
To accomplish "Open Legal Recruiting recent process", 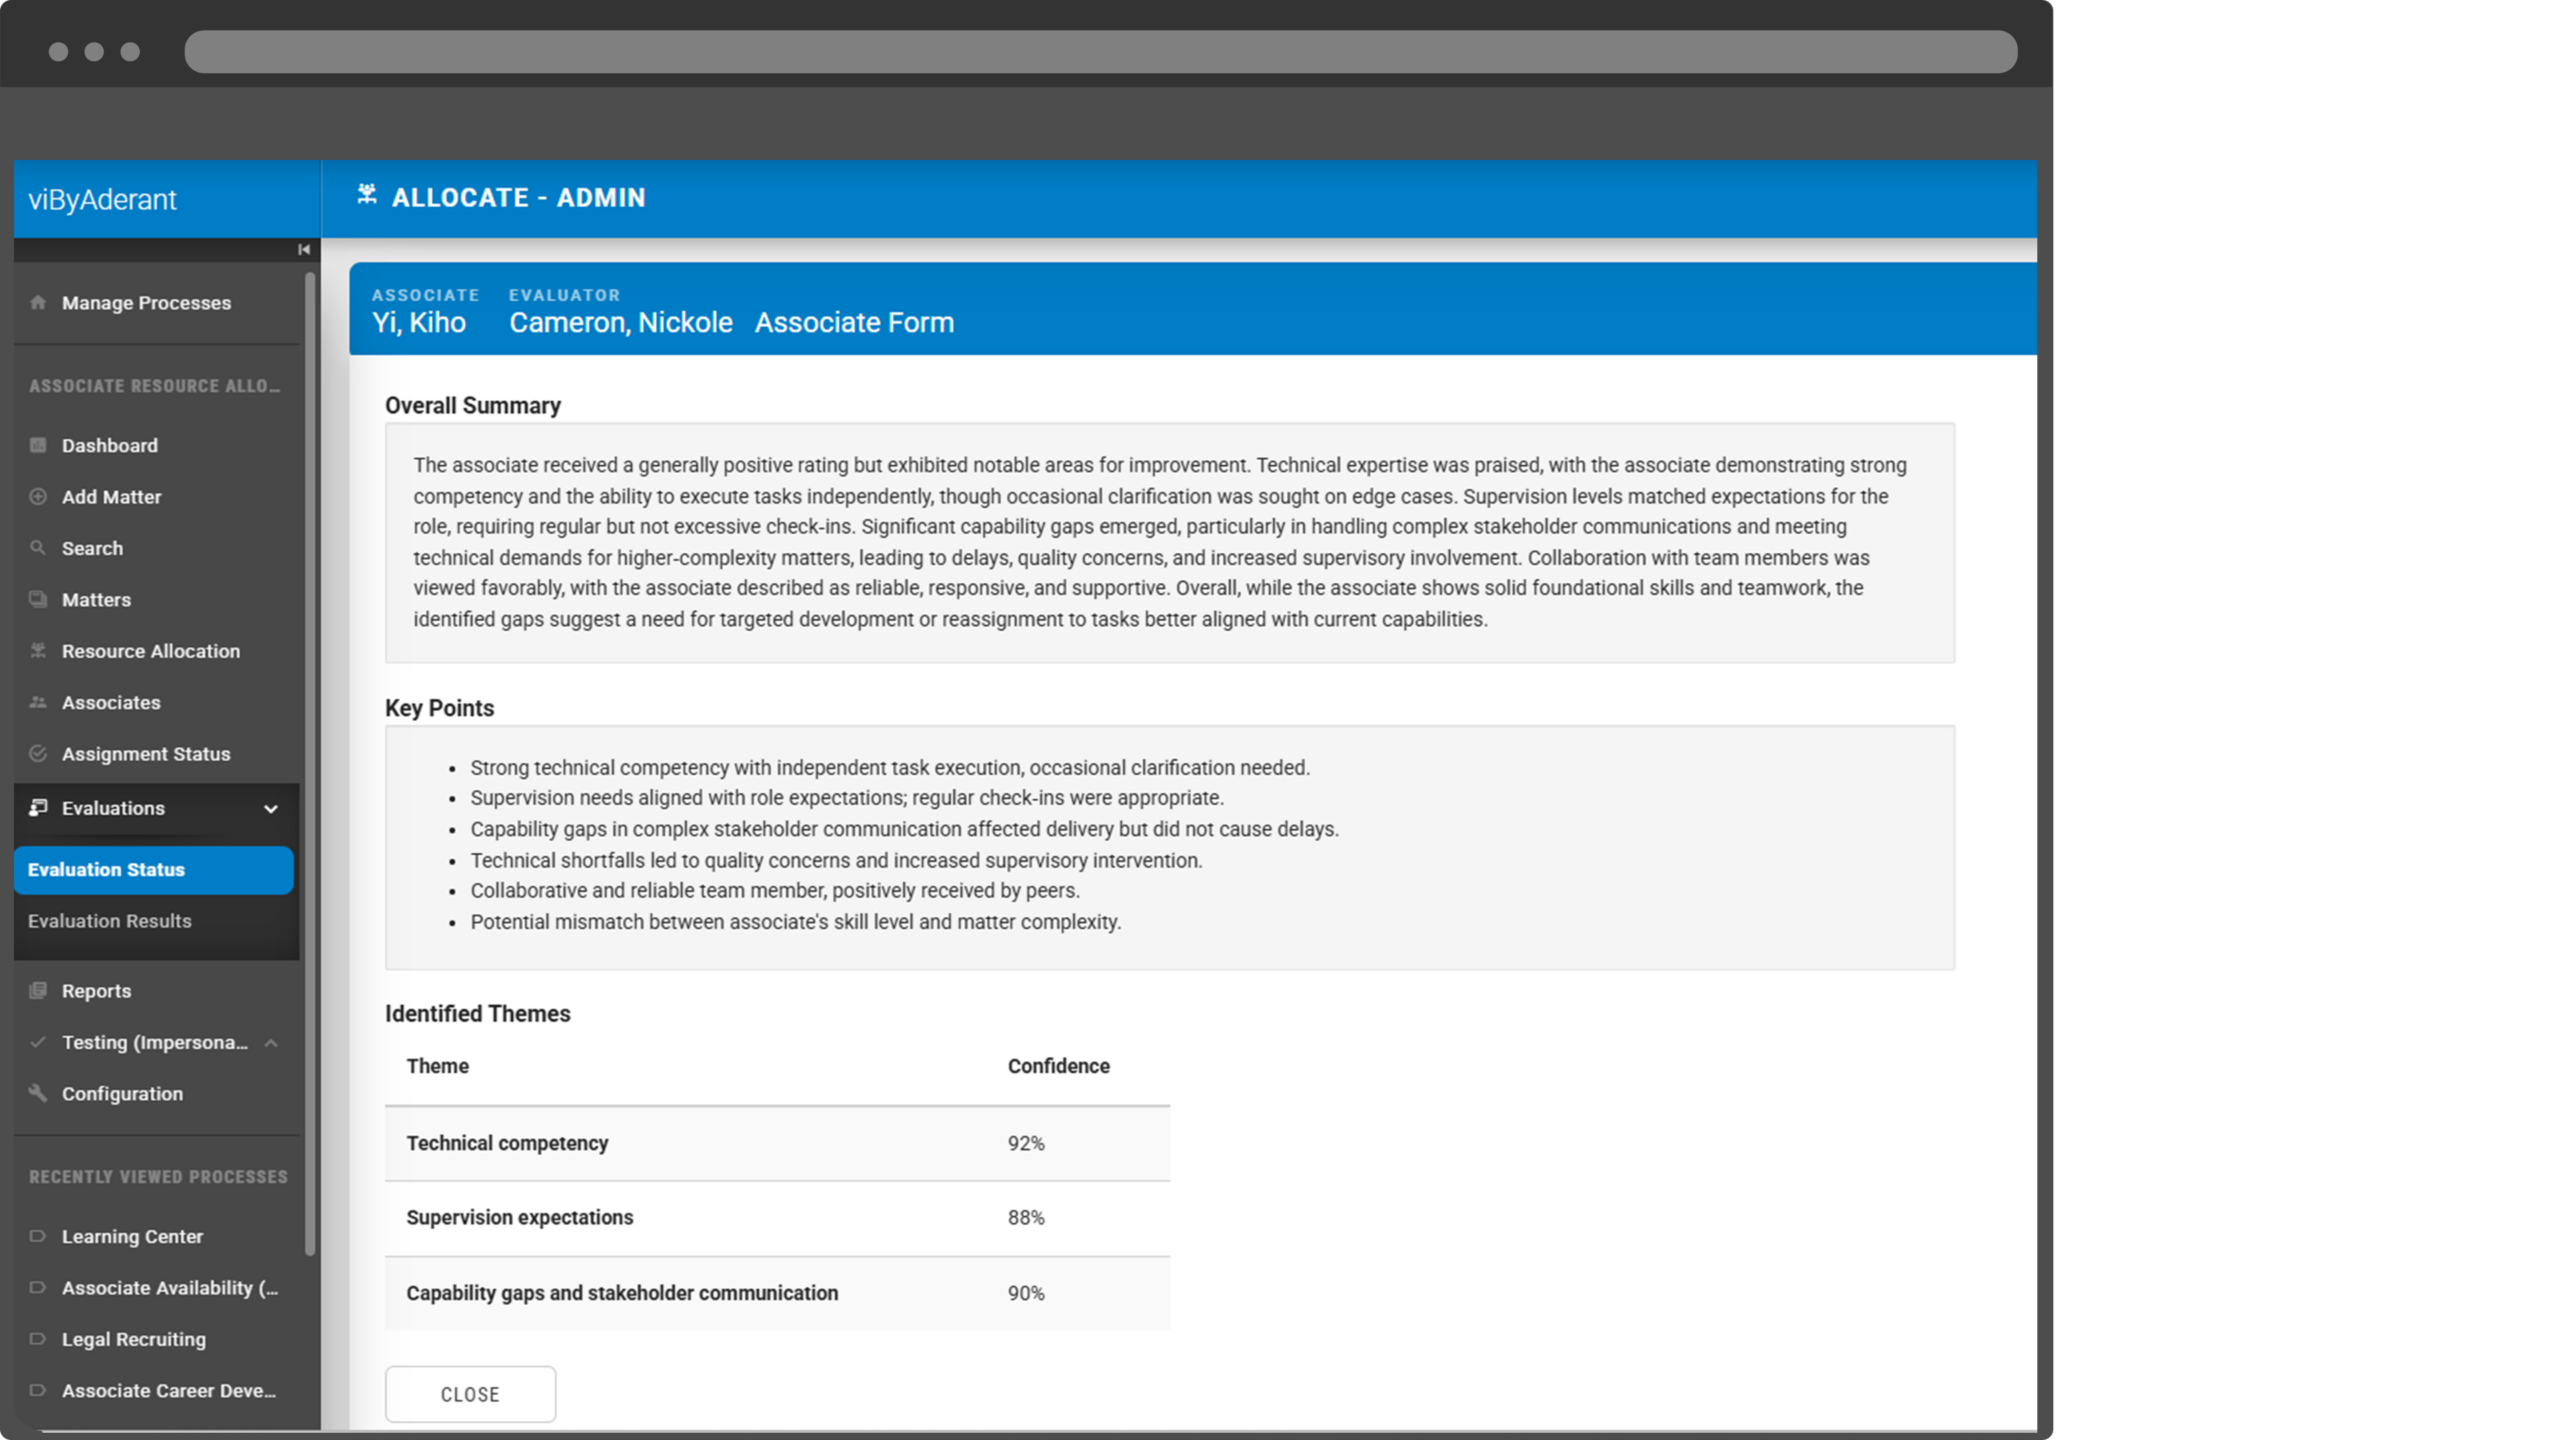I will pyautogui.click(x=134, y=1340).
